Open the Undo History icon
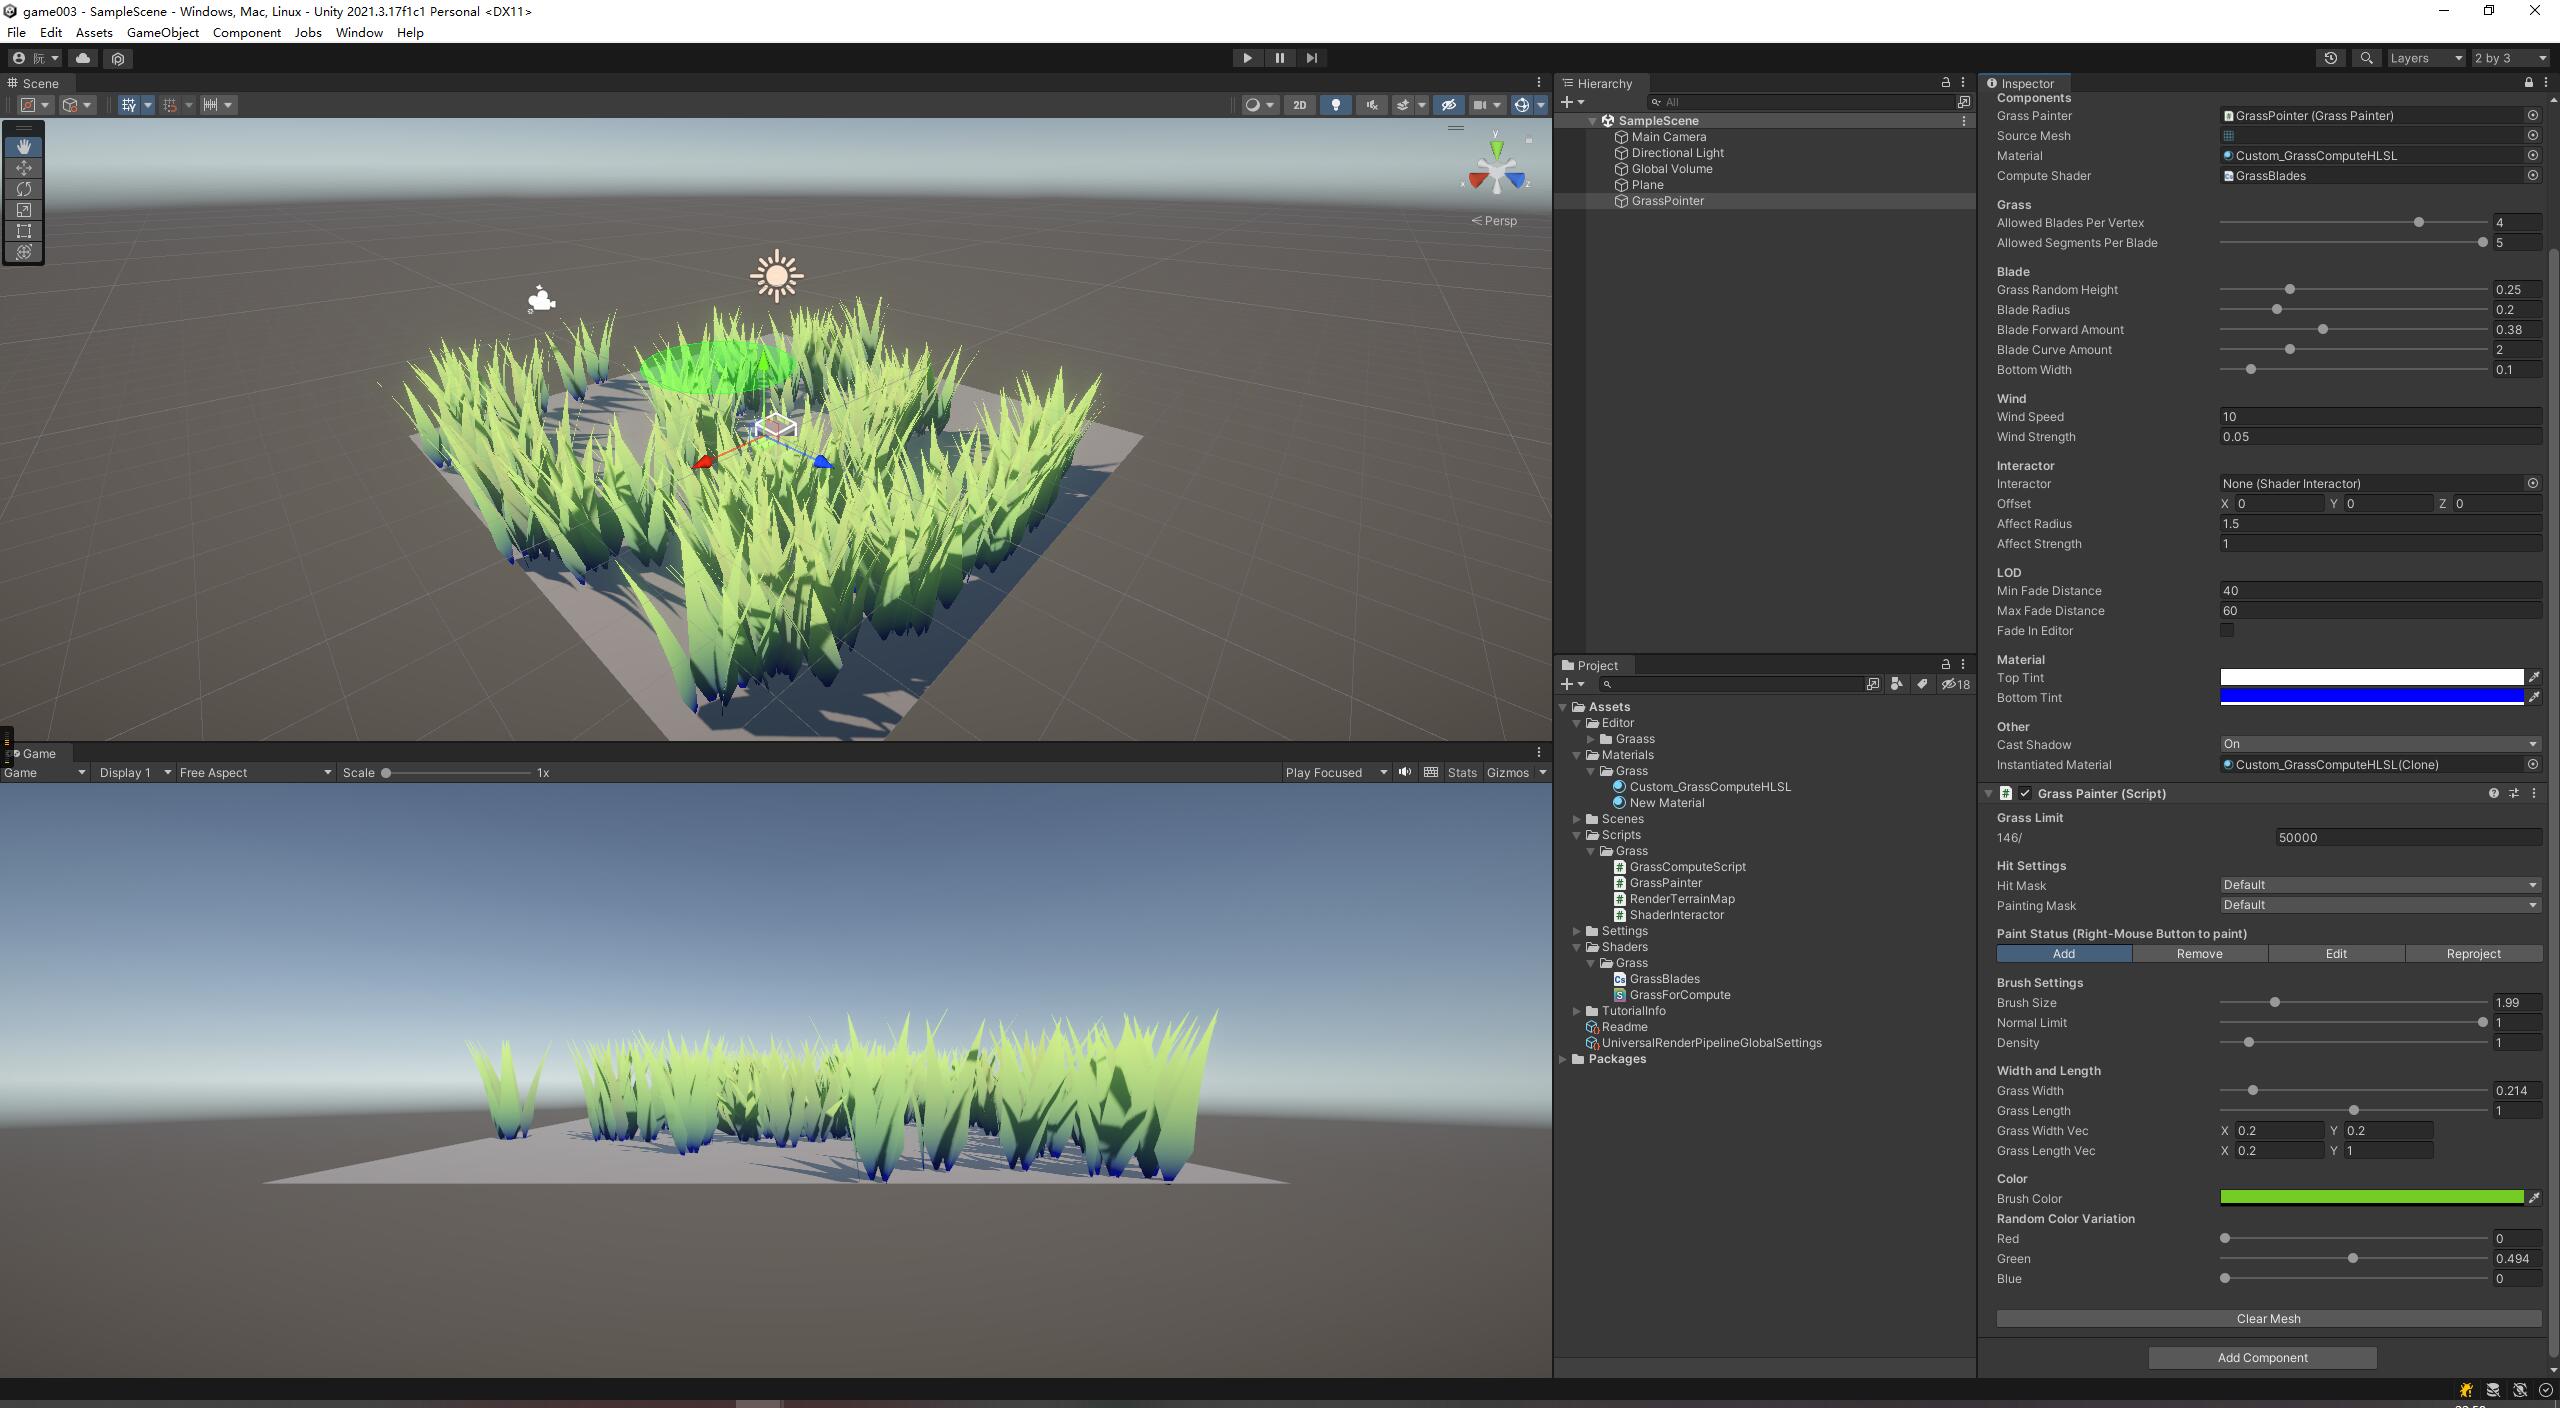 pyautogui.click(x=2331, y=58)
